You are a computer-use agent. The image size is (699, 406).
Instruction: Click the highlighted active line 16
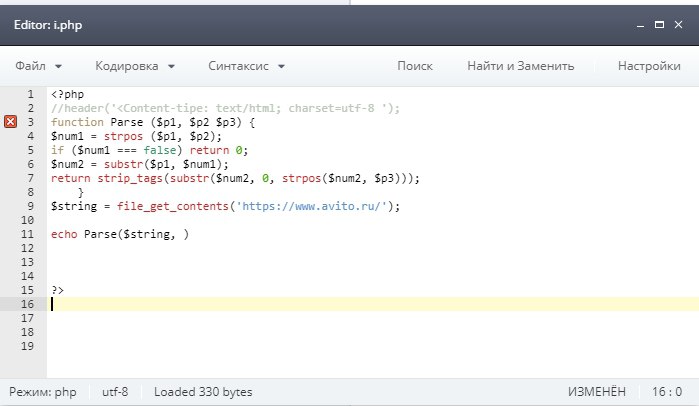pyautogui.click(x=373, y=304)
